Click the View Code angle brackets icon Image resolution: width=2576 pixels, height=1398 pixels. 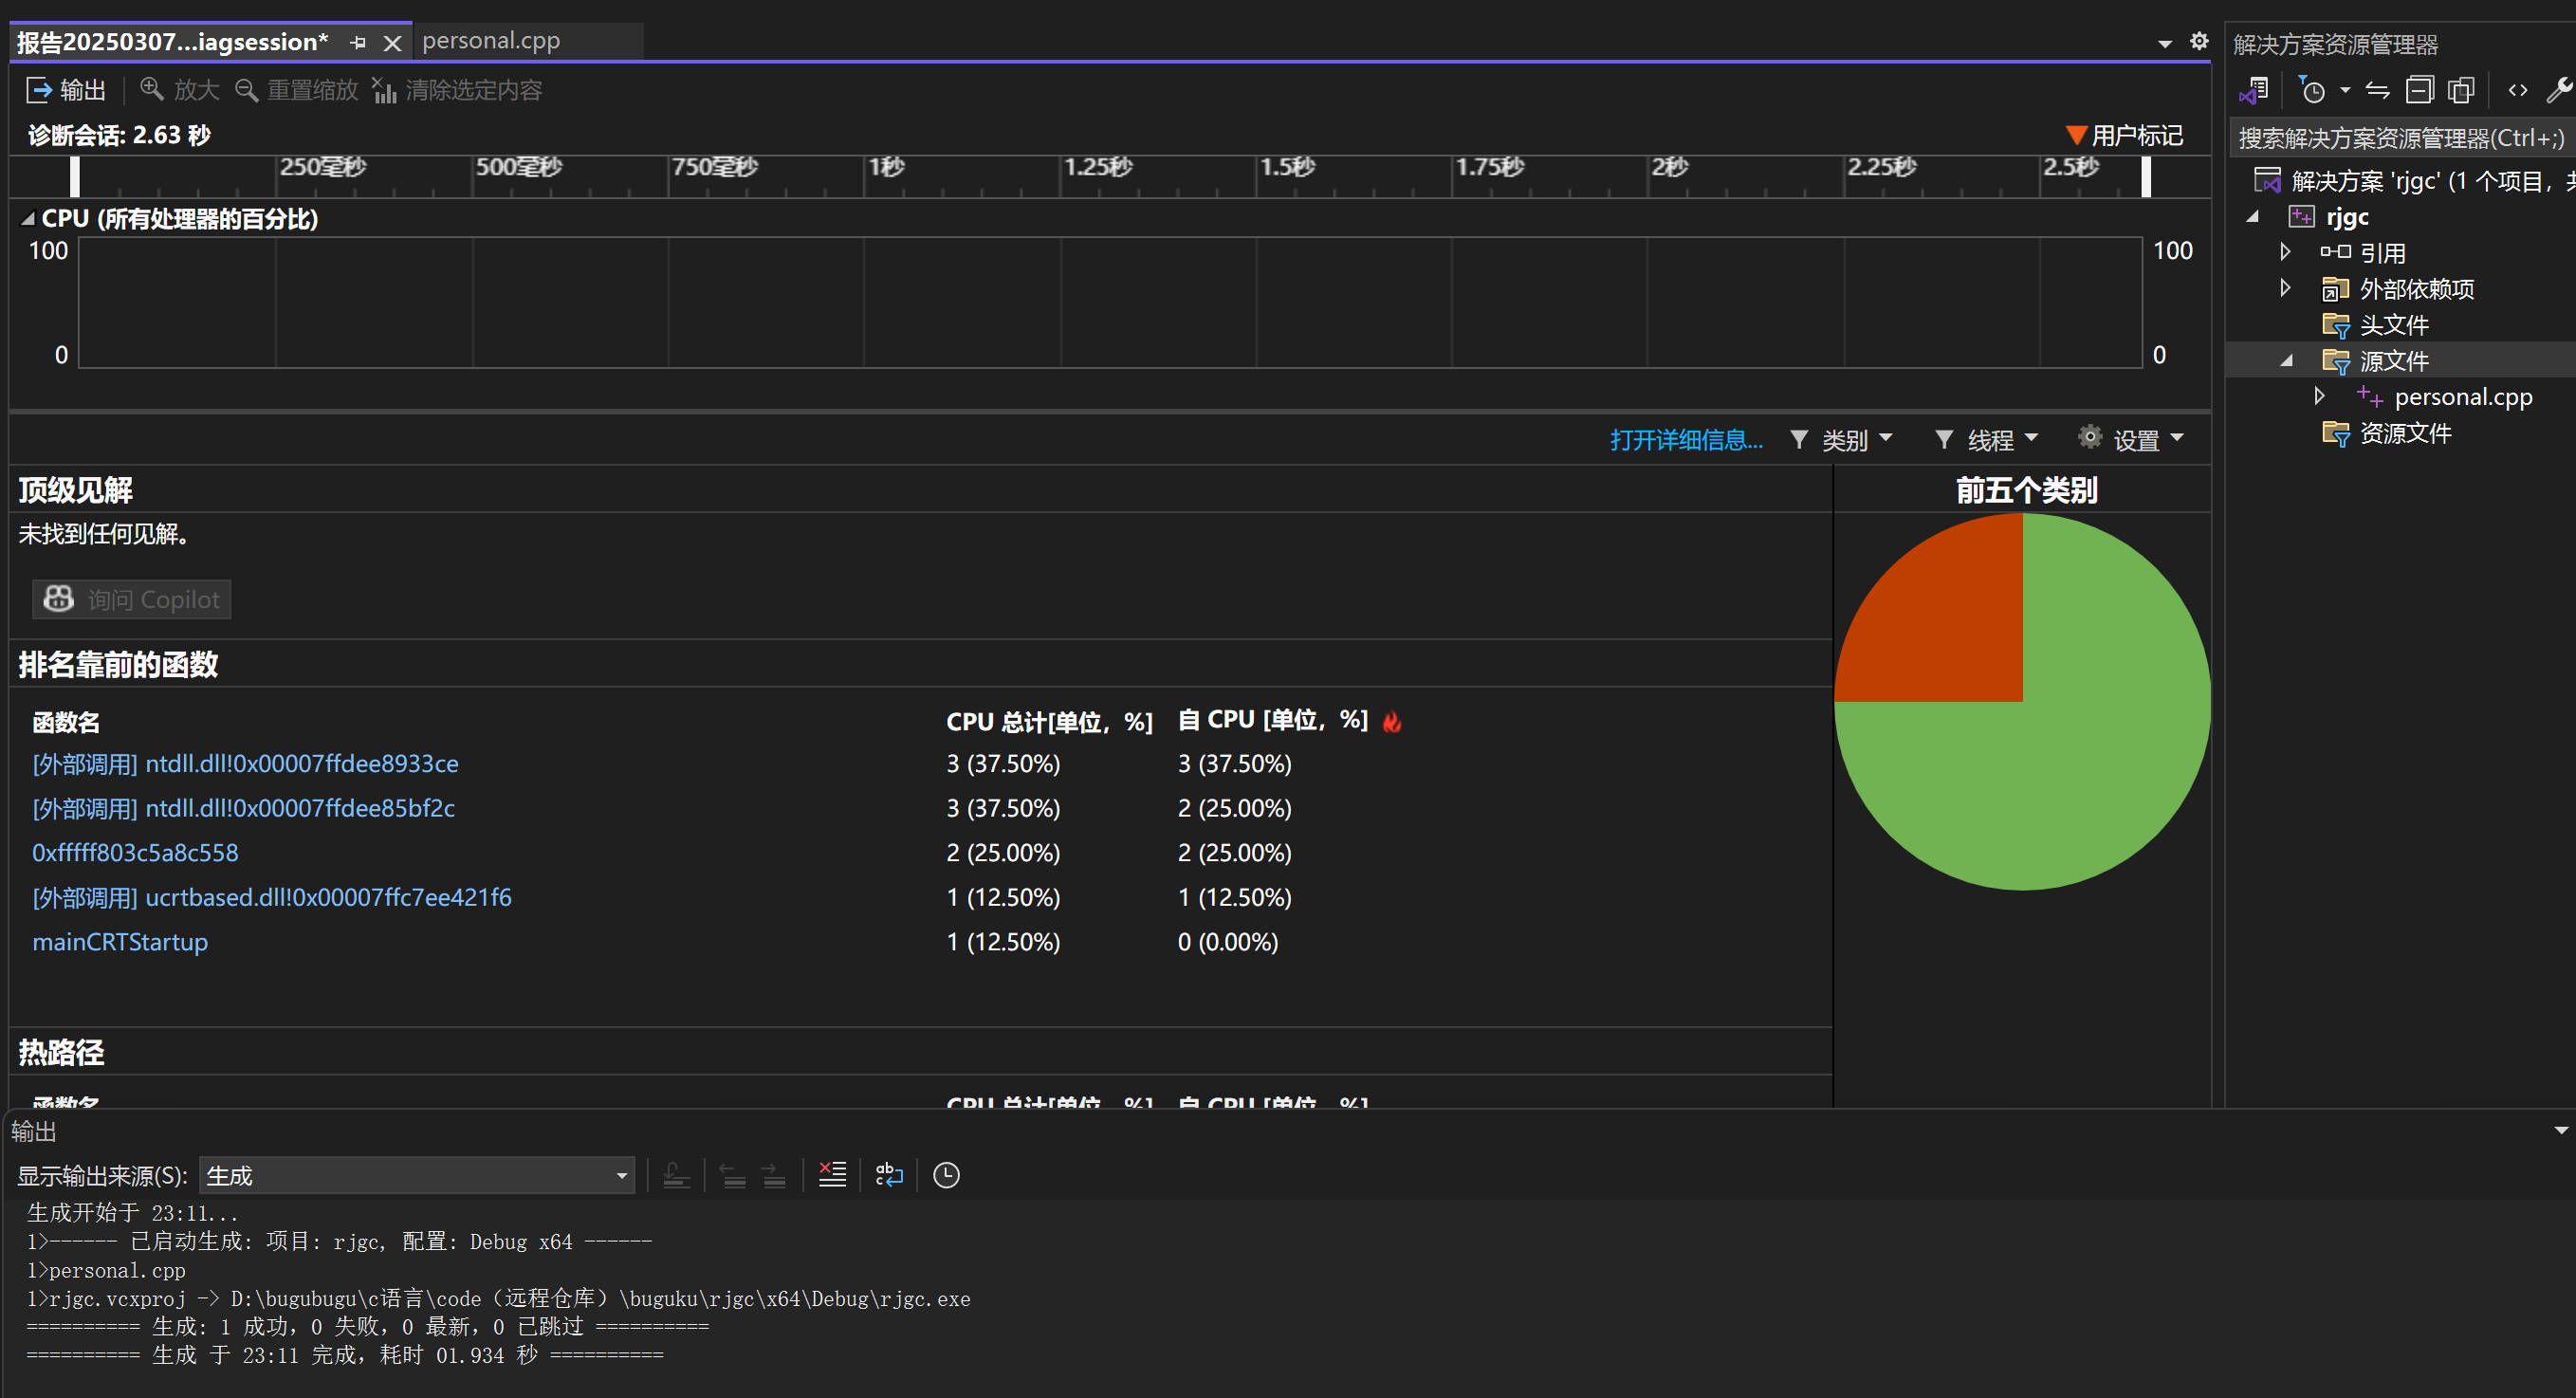pyautogui.click(x=2517, y=91)
